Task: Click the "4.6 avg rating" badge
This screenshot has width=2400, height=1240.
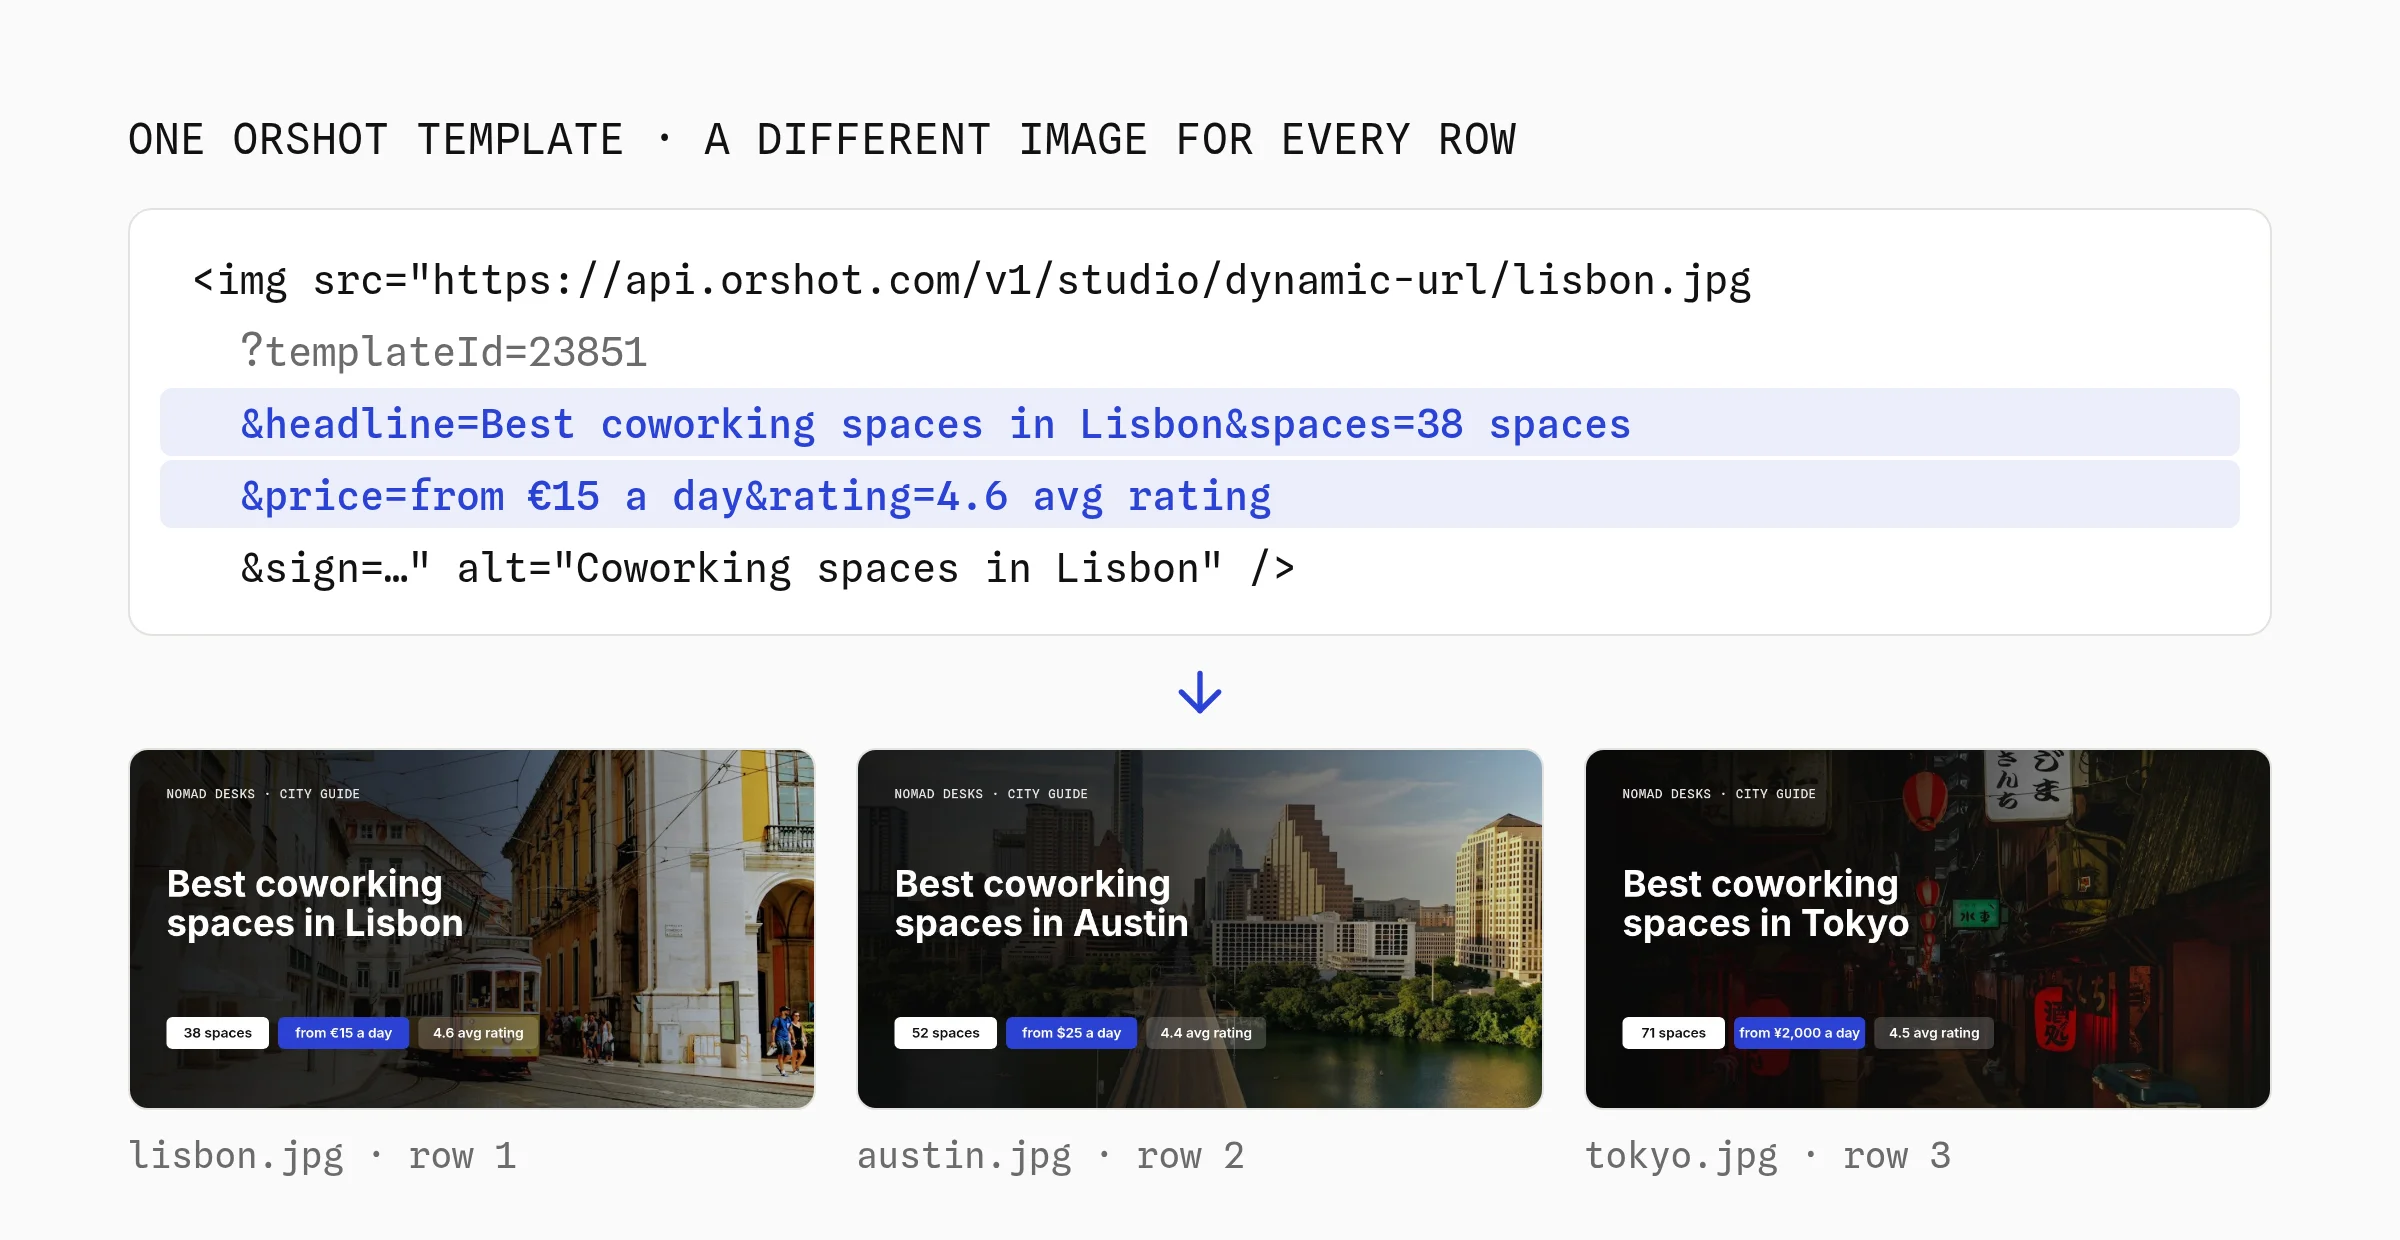Action: pyautogui.click(x=478, y=1033)
